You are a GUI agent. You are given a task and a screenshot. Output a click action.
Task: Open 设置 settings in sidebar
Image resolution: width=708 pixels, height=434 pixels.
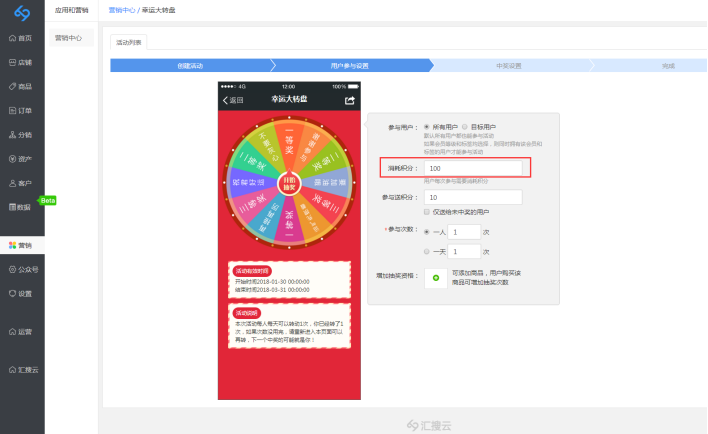21,293
